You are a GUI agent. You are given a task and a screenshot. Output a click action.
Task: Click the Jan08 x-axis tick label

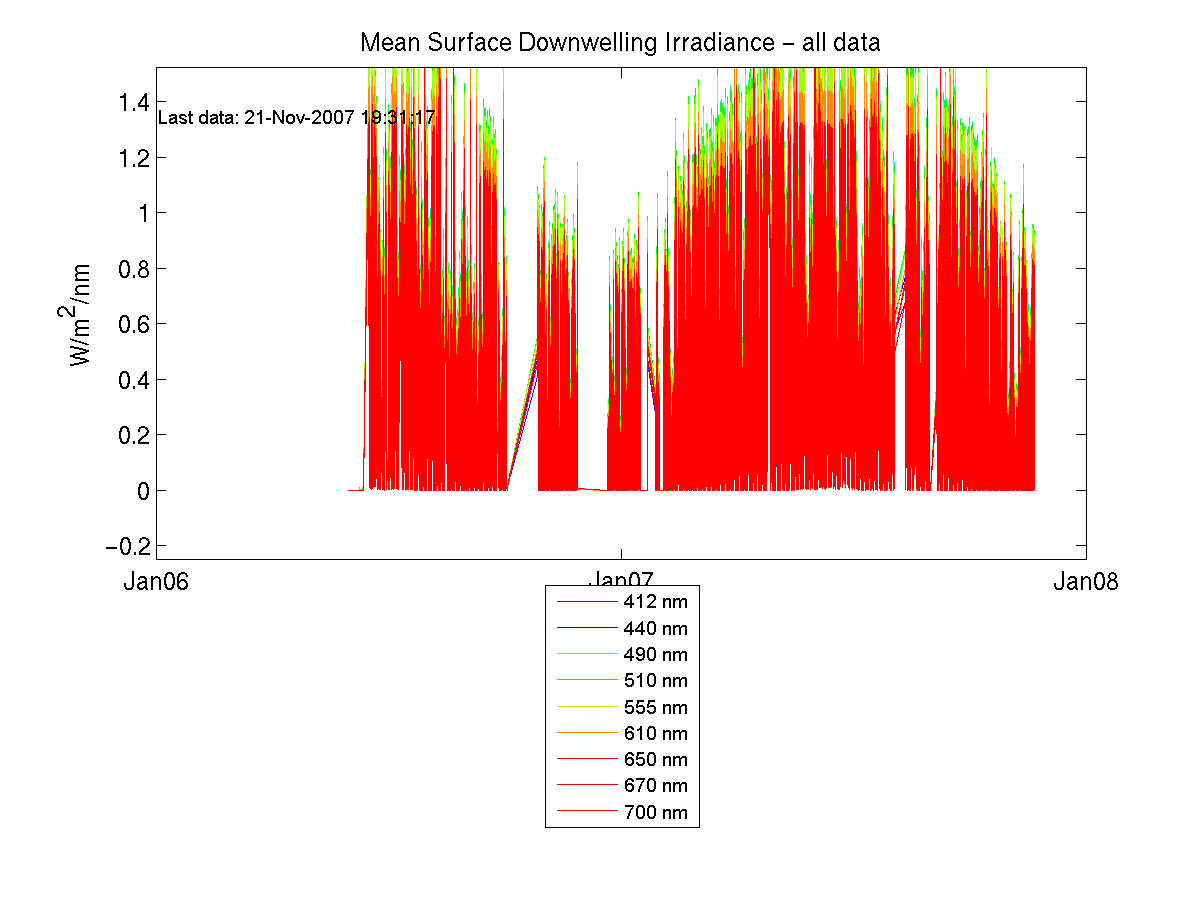(x=1085, y=583)
